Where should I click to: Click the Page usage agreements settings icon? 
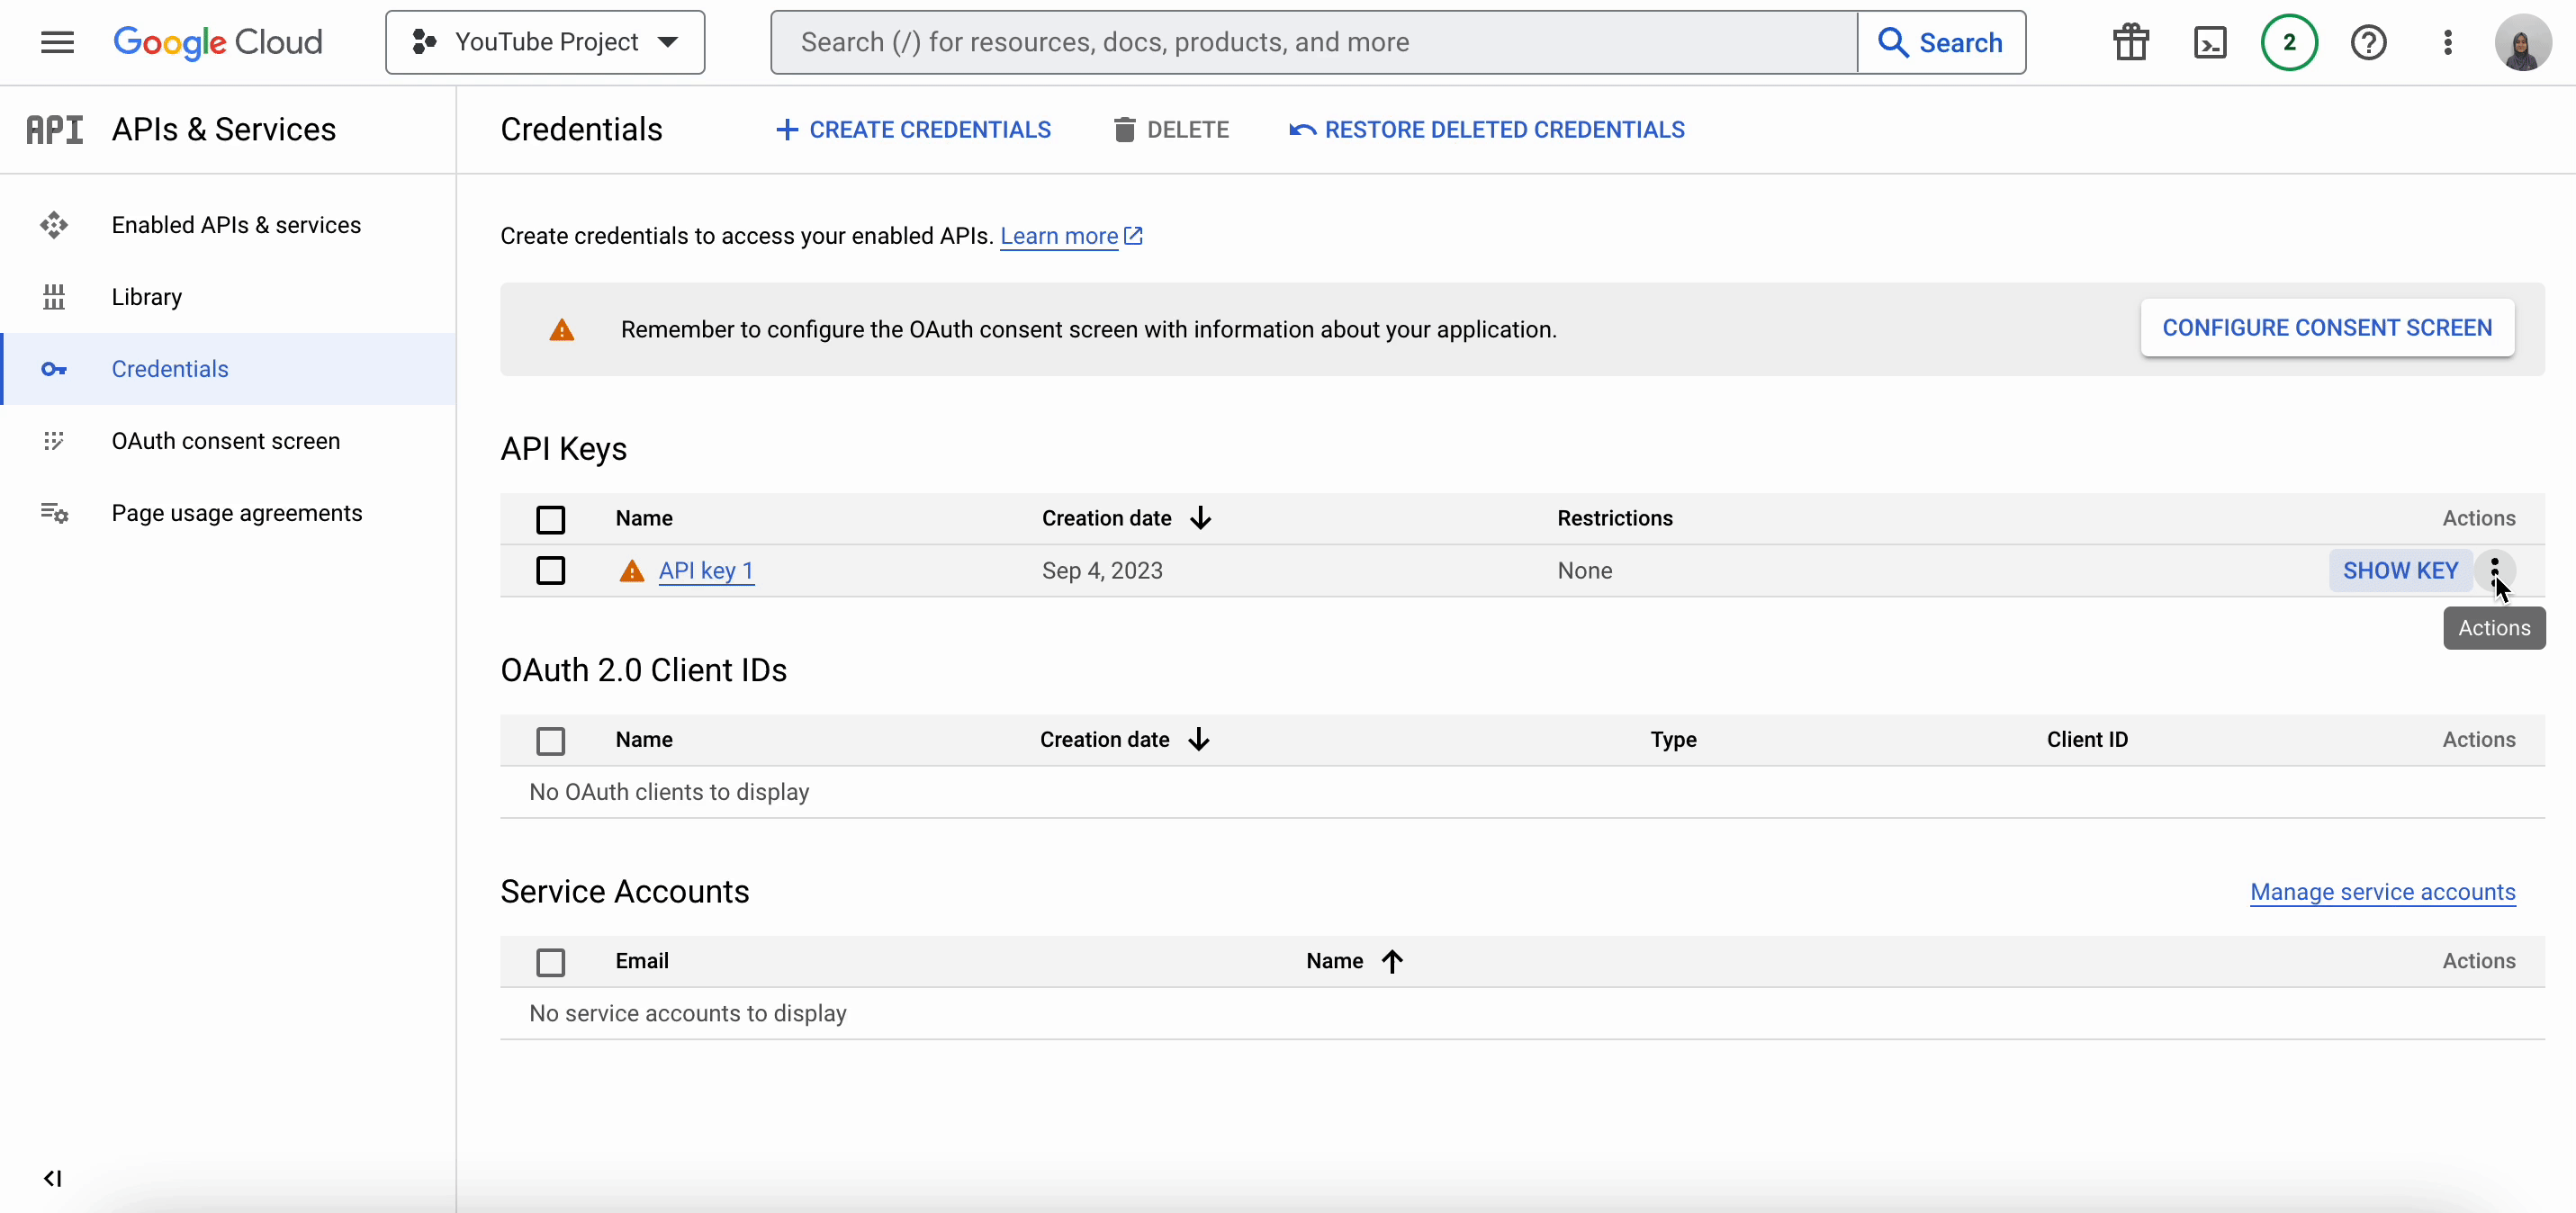(54, 513)
